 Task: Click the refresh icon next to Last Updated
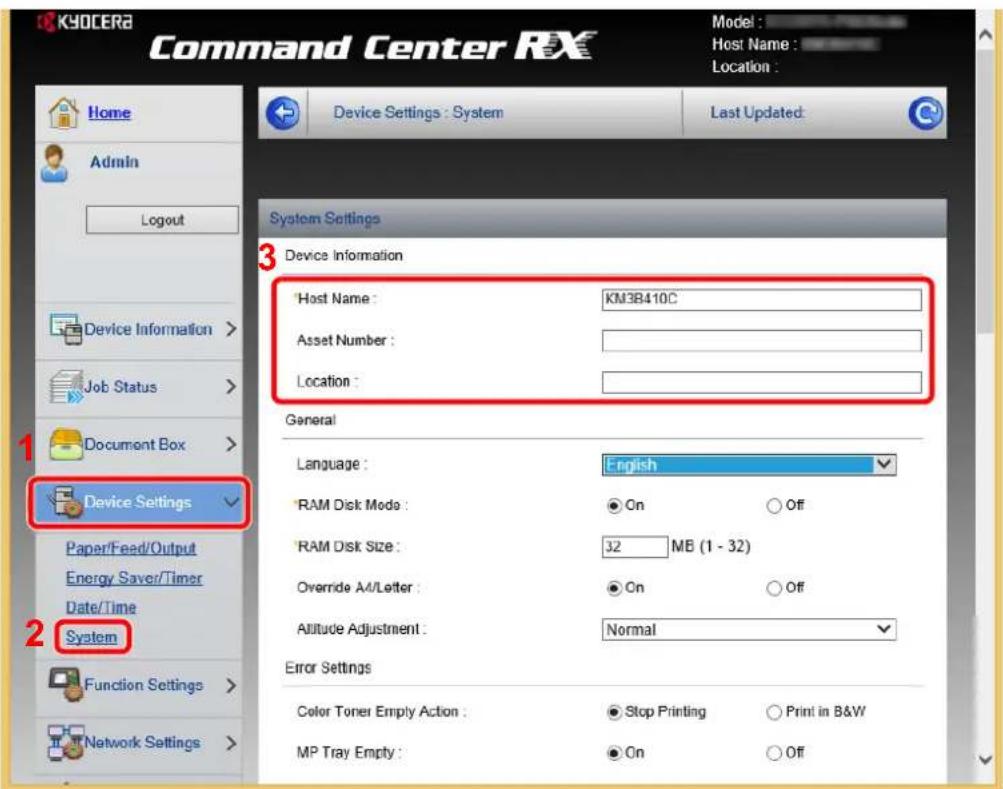click(x=925, y=113)
